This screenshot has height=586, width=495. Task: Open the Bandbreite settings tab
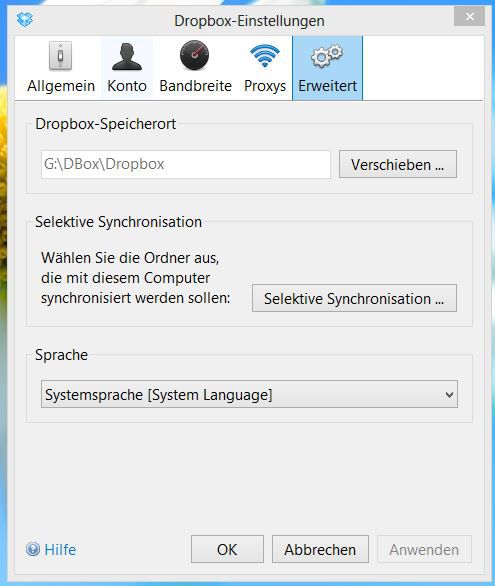point(195,68)
